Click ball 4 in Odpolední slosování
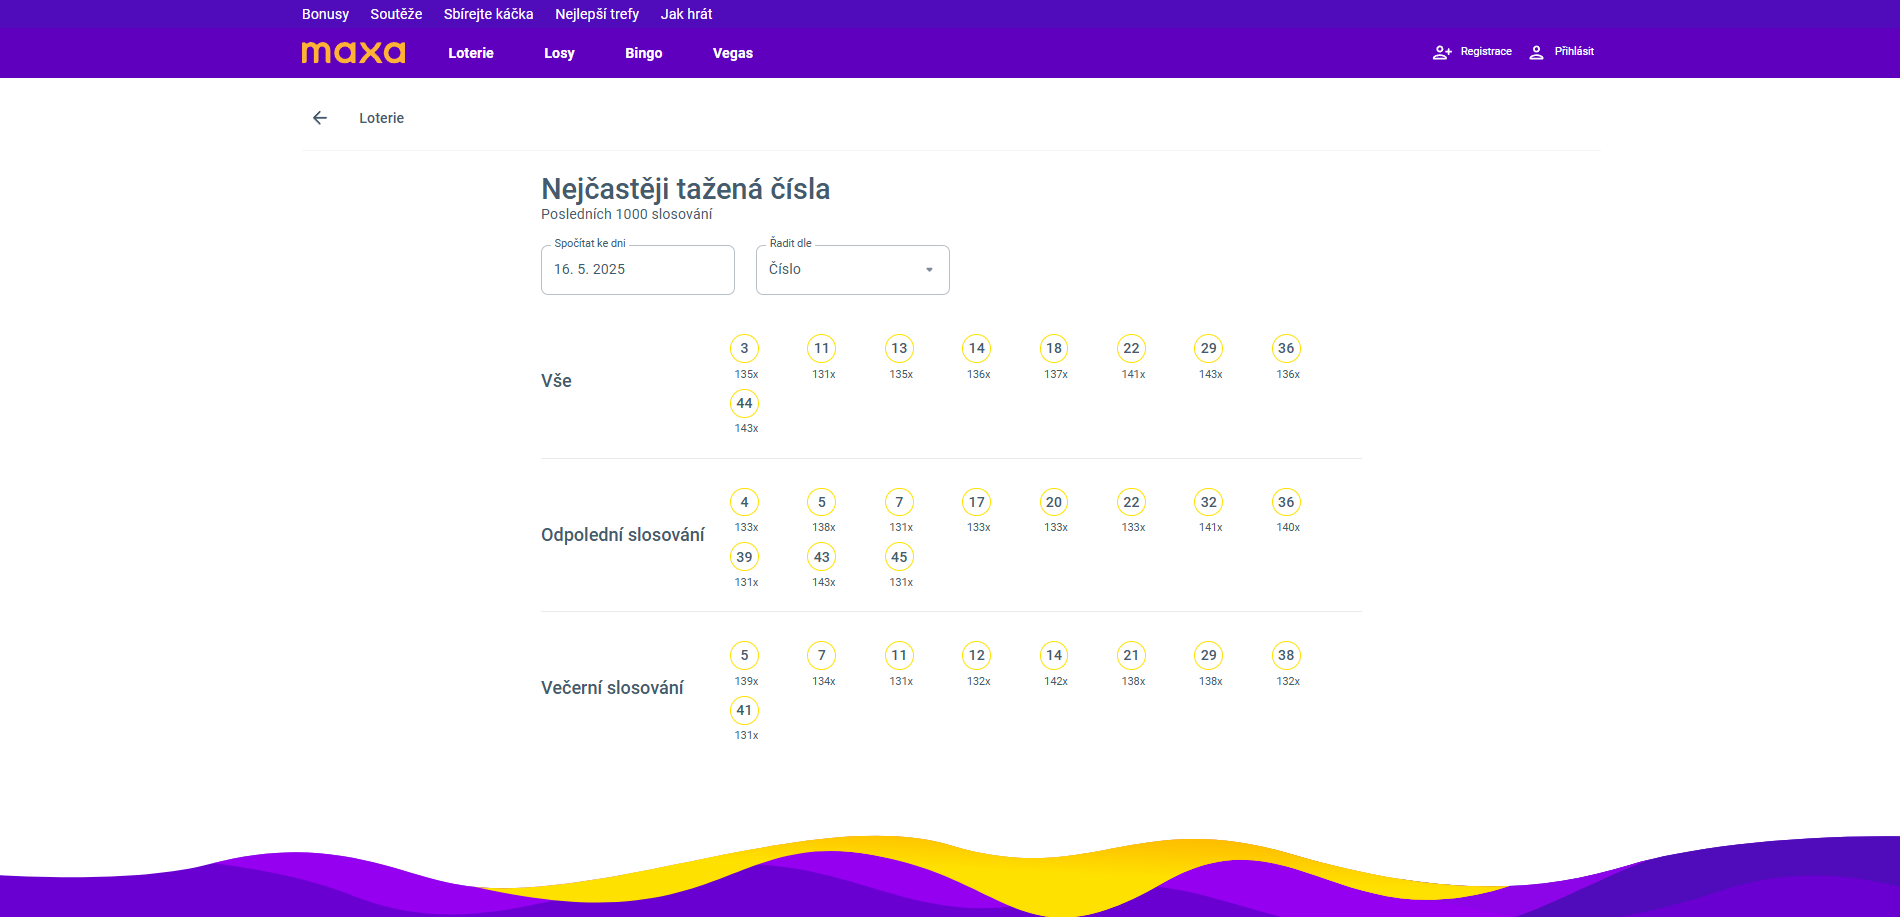The width and height of the screenshot is (1900, 917). pyautogui.click(x=744, y=502)
